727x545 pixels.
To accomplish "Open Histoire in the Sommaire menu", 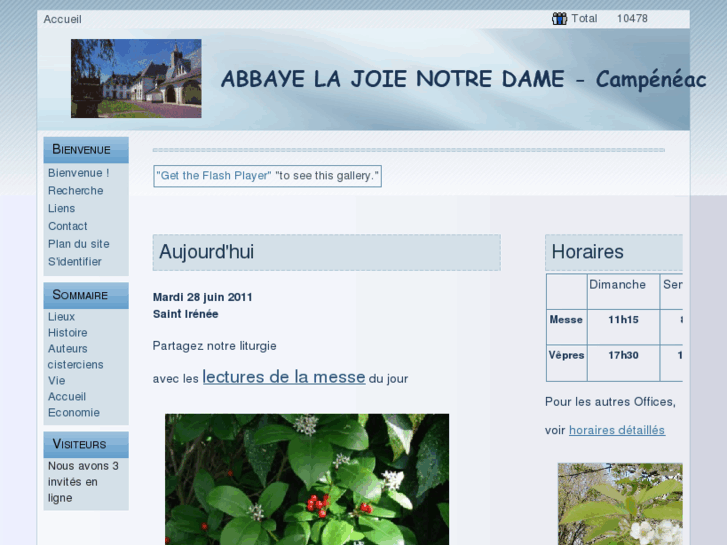I will (68, 333).
